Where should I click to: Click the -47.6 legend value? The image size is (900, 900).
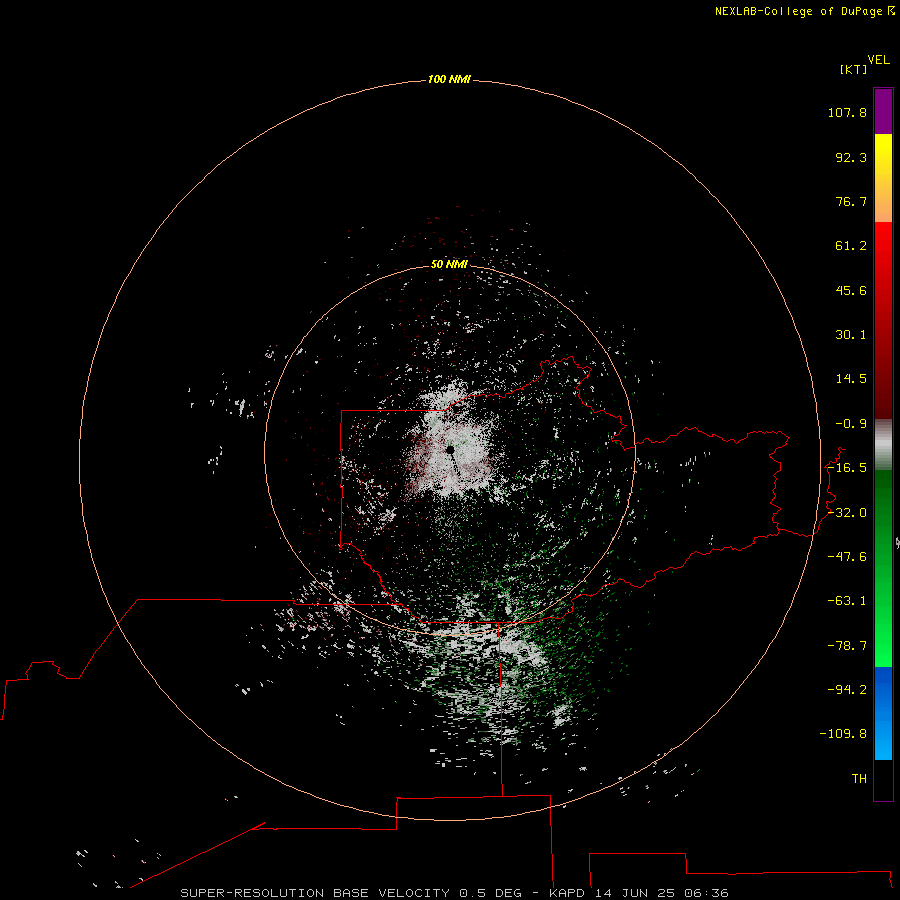click(847, 557)
